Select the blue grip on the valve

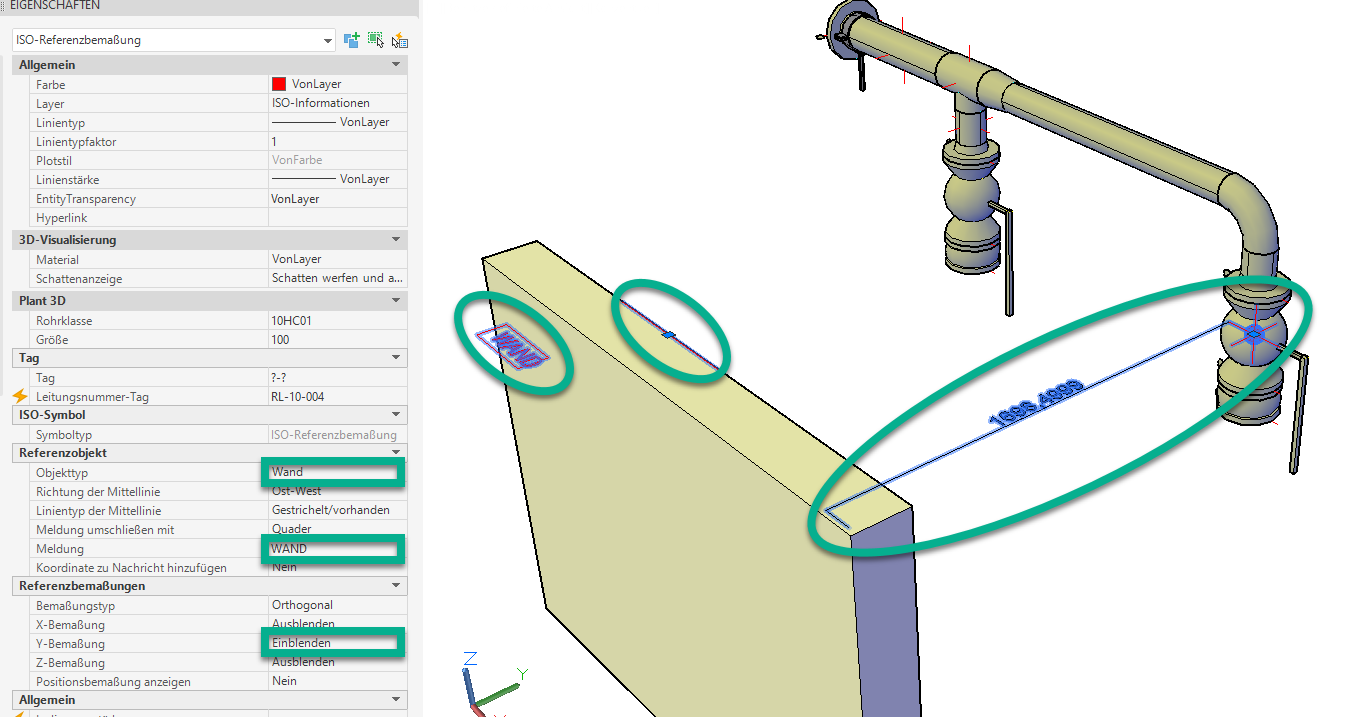click(1252, 334)
